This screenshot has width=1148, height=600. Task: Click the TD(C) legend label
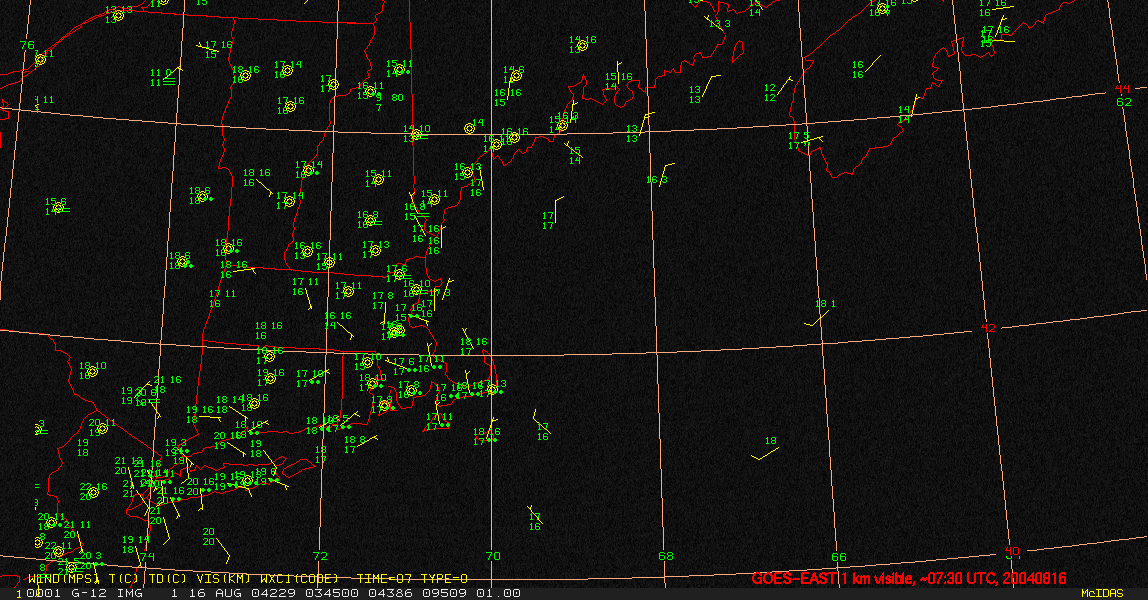tap(166, 579)
